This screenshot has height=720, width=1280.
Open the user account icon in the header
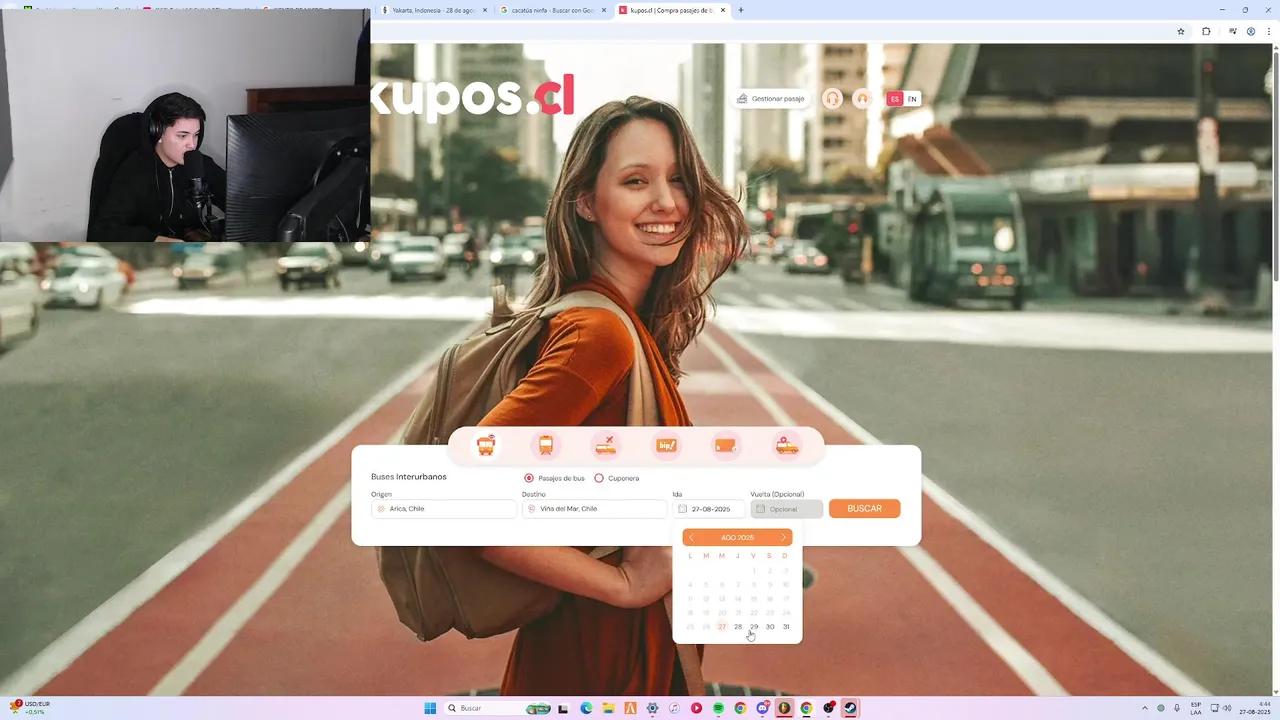pos(863,98)
